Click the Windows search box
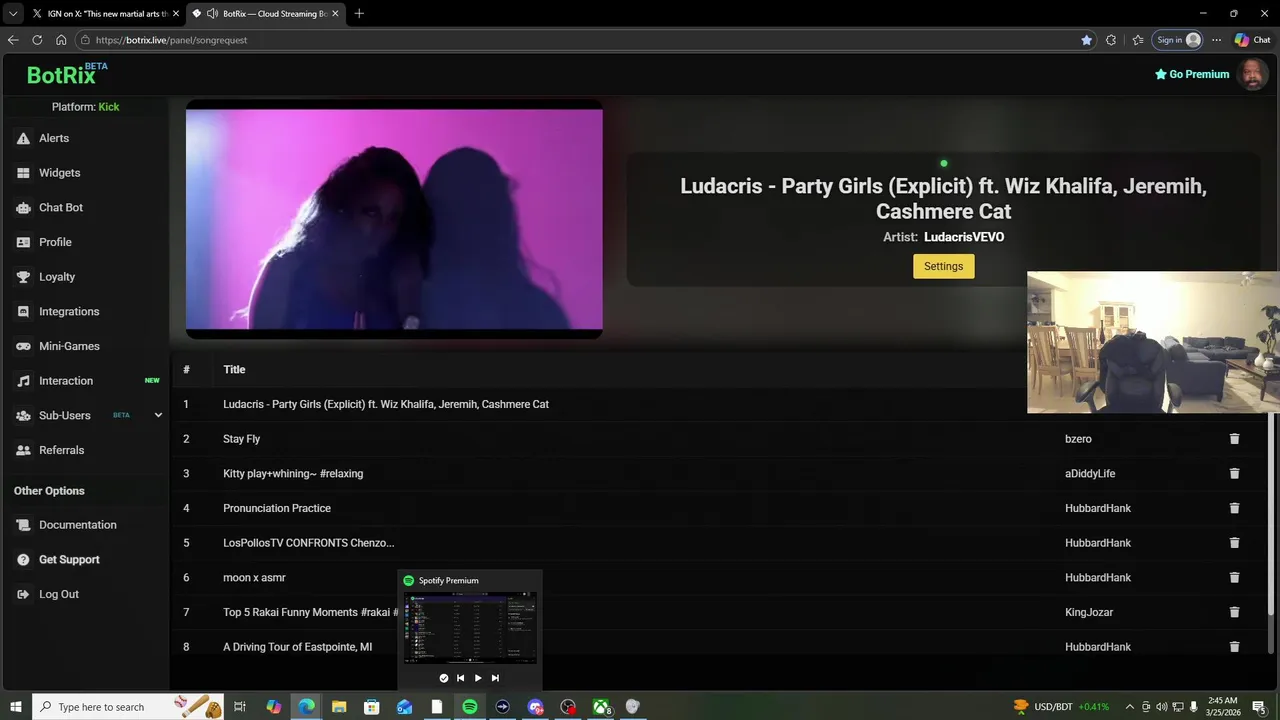 click(130, 707)
